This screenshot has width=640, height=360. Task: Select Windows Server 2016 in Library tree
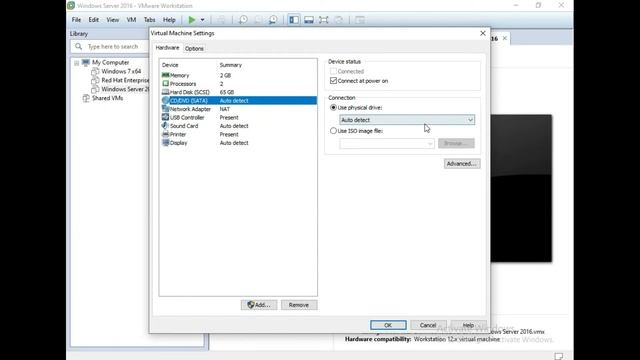[x=125, y=89]
